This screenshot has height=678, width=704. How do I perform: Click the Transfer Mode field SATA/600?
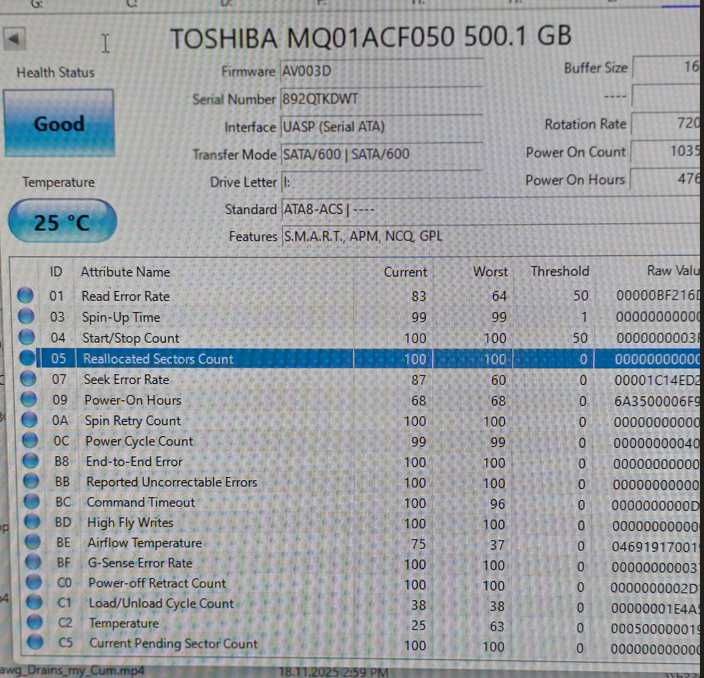click(382, 154)
